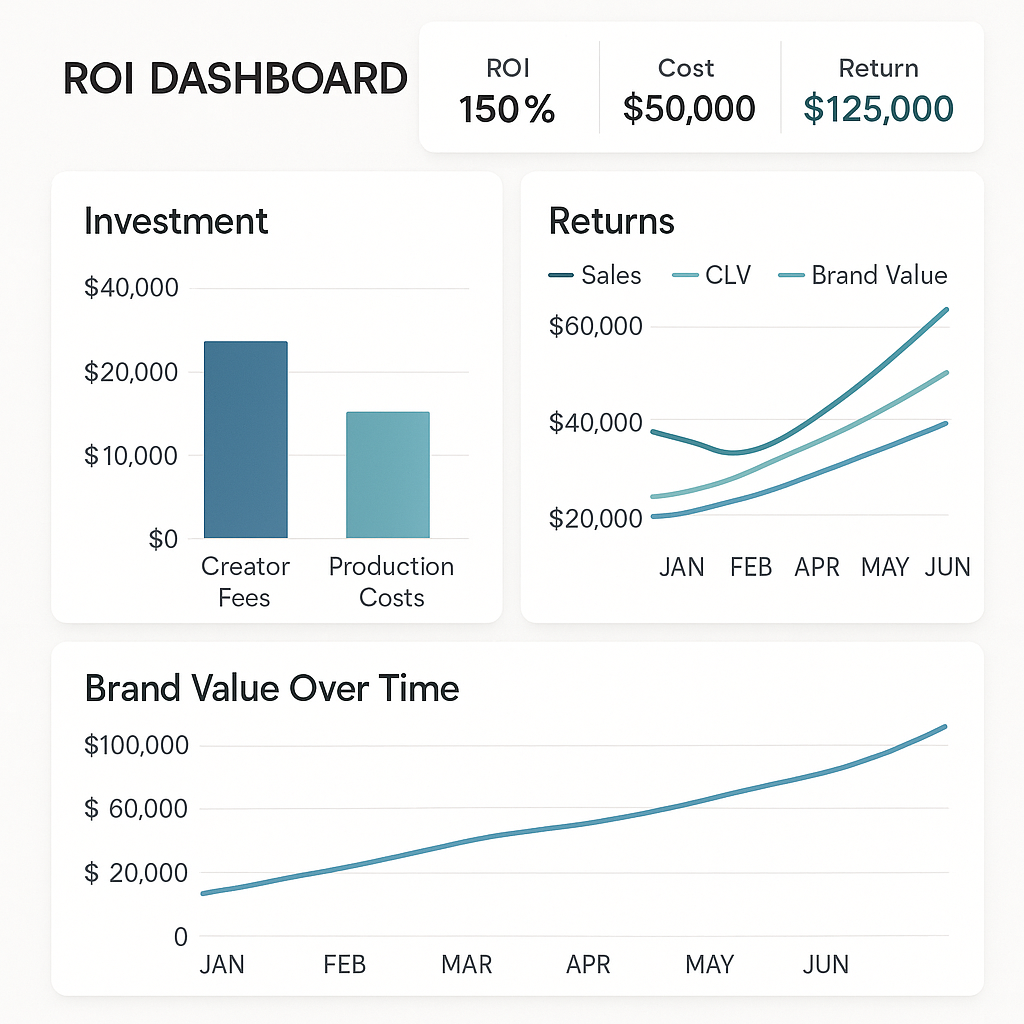
Task: Click the ROI DASHBOARD heading
Action: click(x=235, y=79)
